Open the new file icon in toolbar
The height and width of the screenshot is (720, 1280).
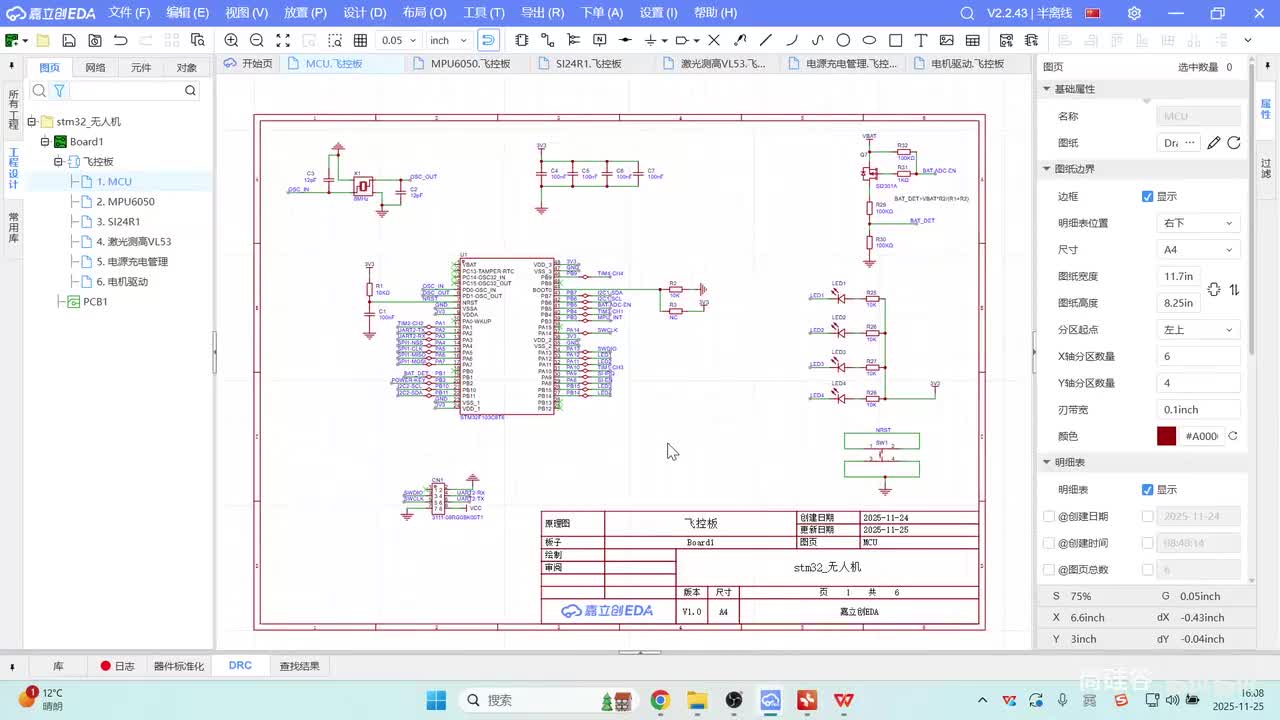(12, 41)
